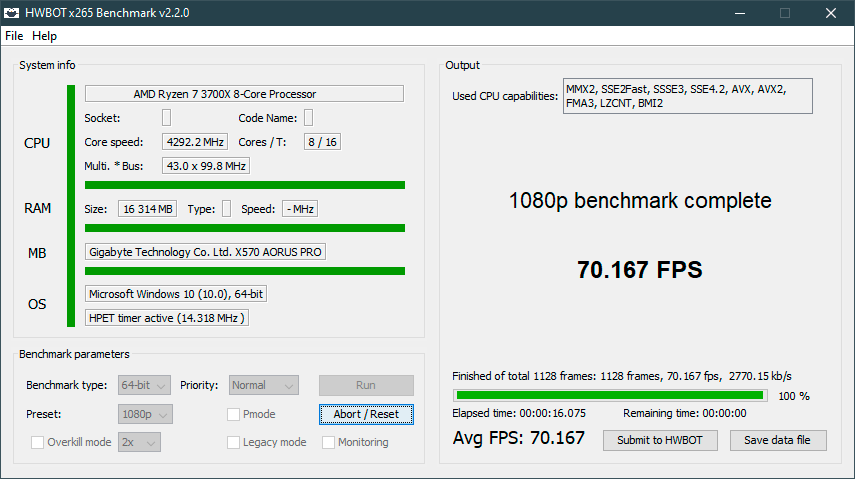Click the Gigabyte X570 AORUS PRO motherboard field
This screenshot has height=479, width=855.
coord(205,252)
